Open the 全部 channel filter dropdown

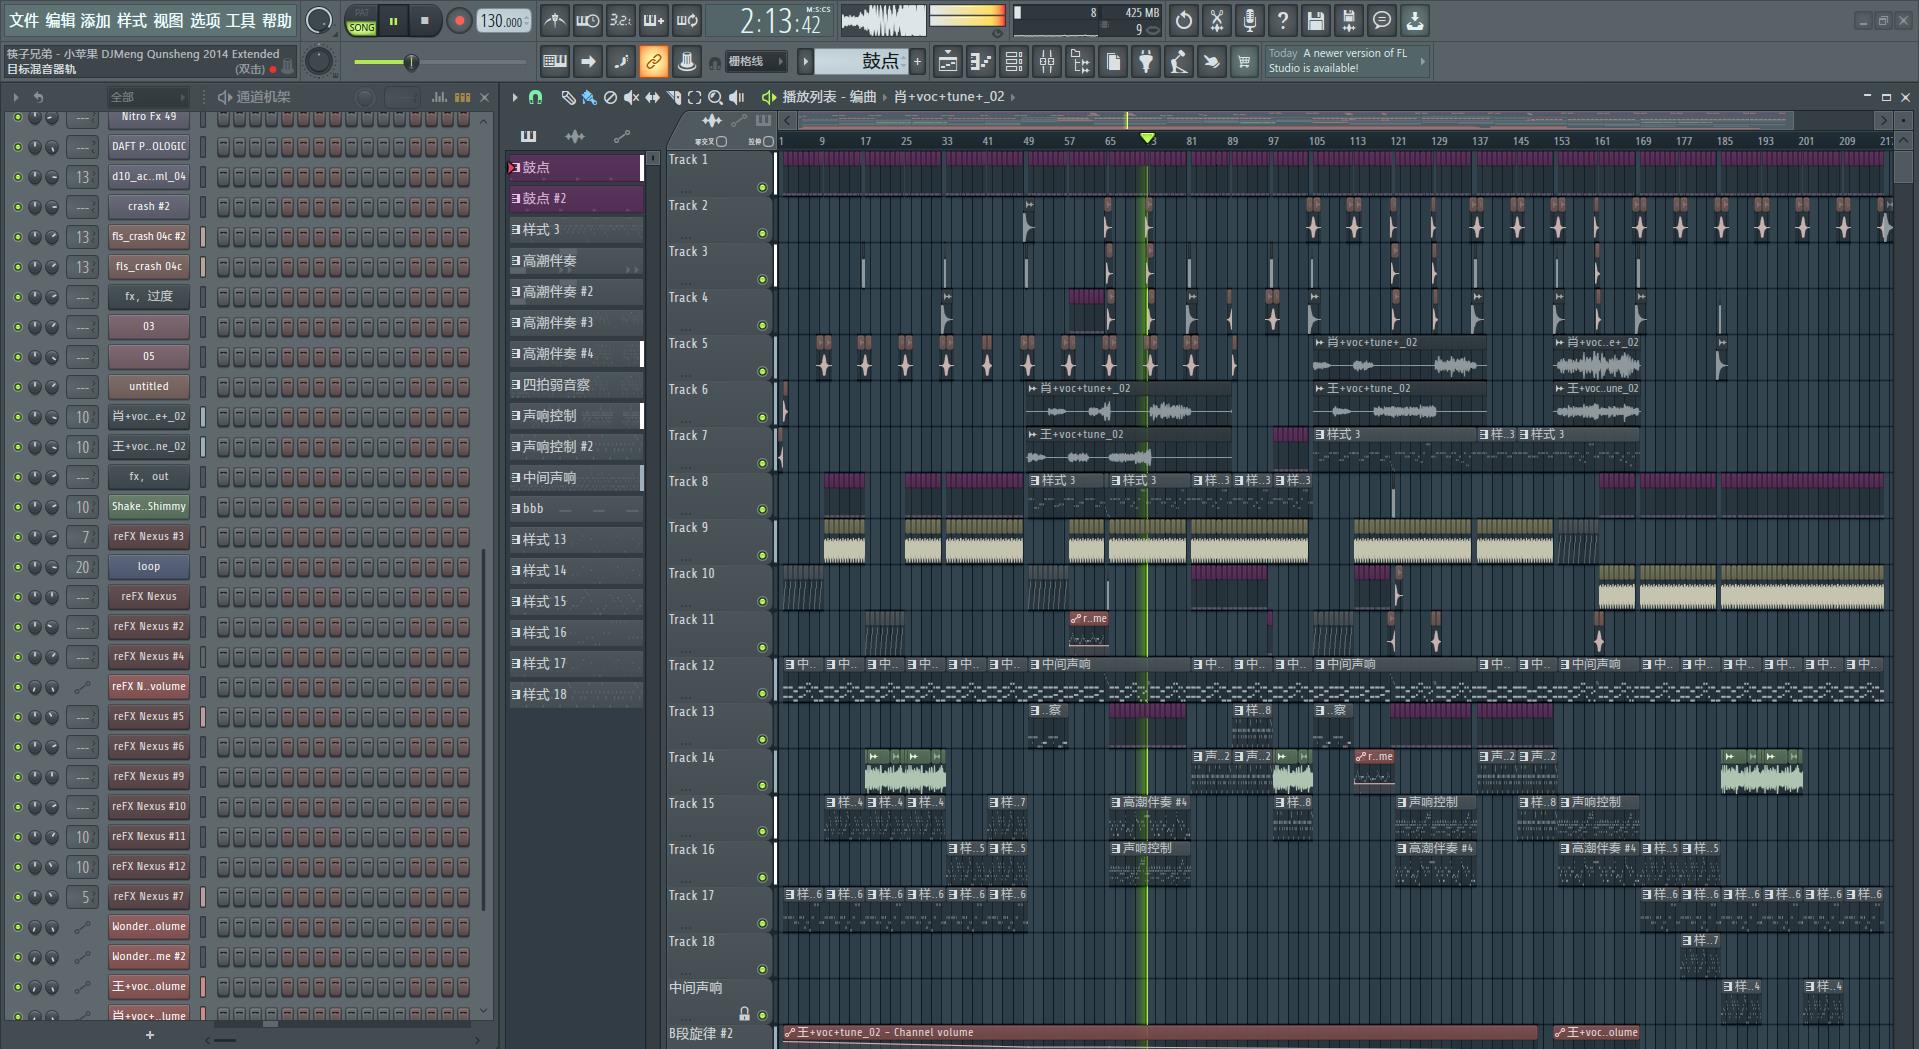(x=147, y=97)
